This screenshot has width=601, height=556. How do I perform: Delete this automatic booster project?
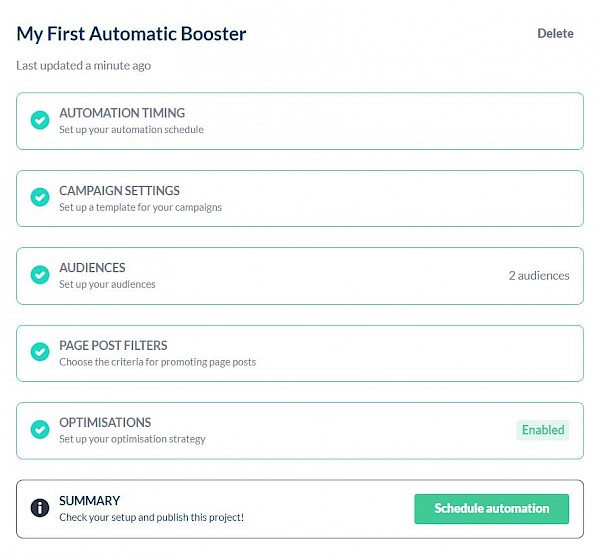(555, 34)
